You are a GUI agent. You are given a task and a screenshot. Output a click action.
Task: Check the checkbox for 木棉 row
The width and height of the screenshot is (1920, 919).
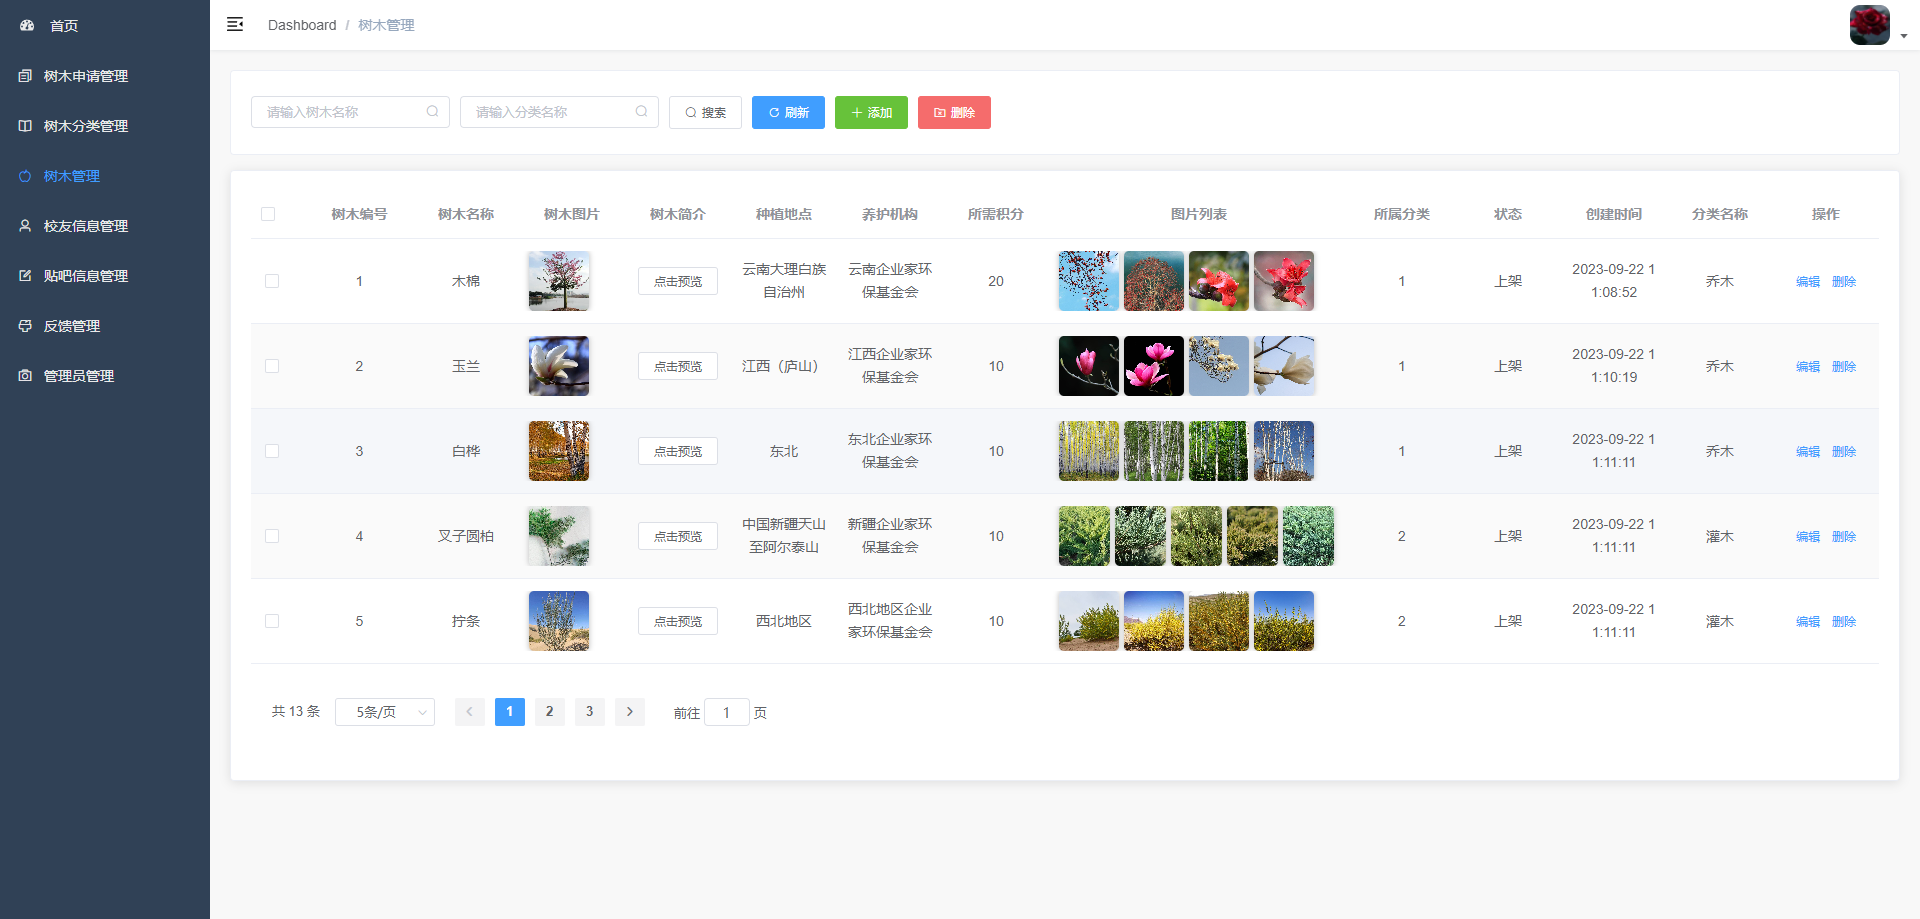pyautogui.click(x=272, y=282)
